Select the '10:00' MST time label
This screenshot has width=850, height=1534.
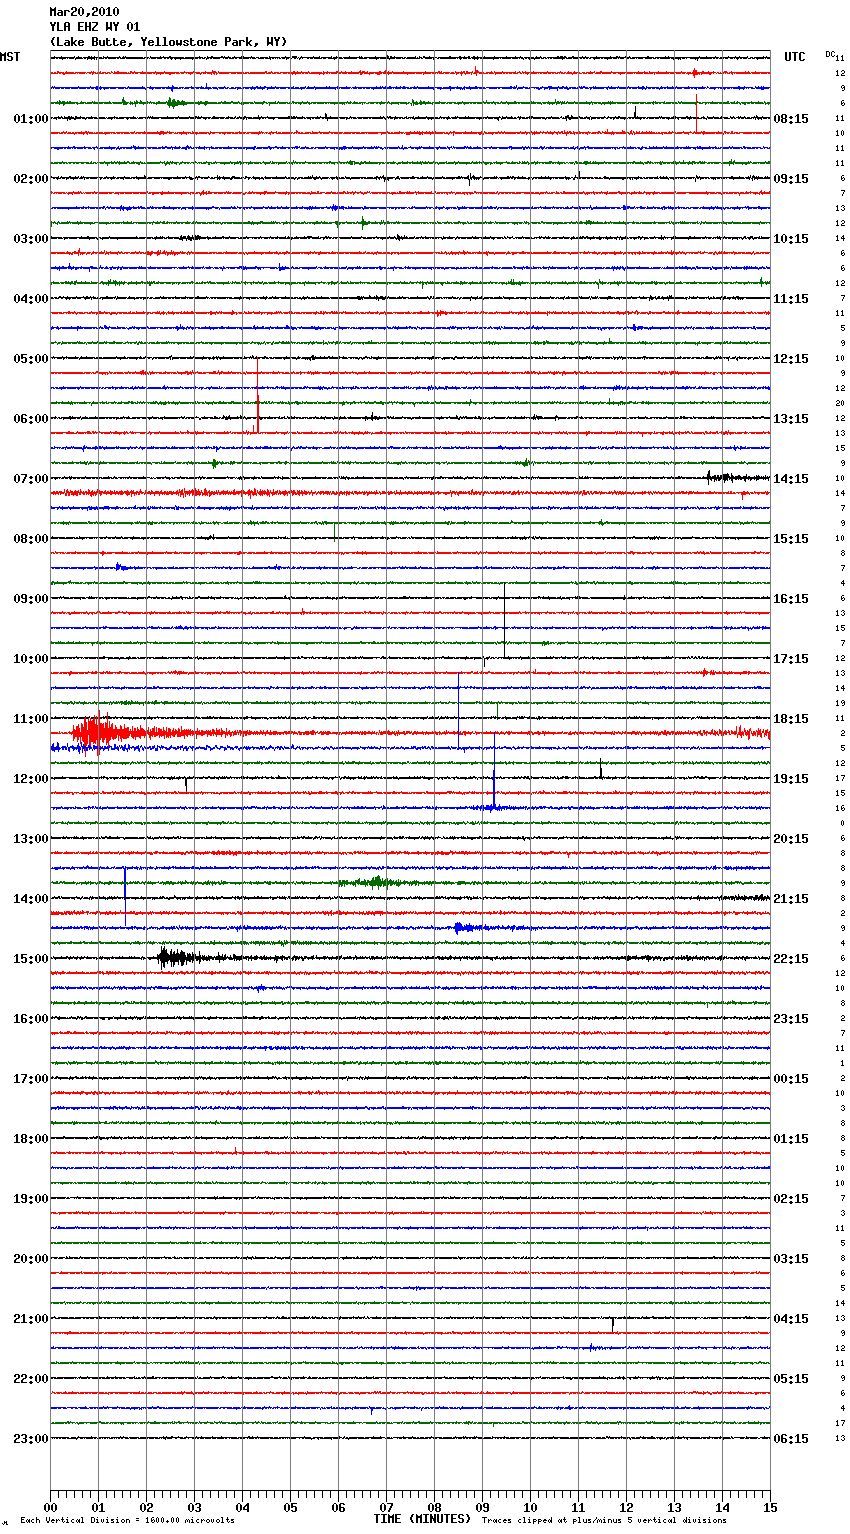[x=31, y=659]
